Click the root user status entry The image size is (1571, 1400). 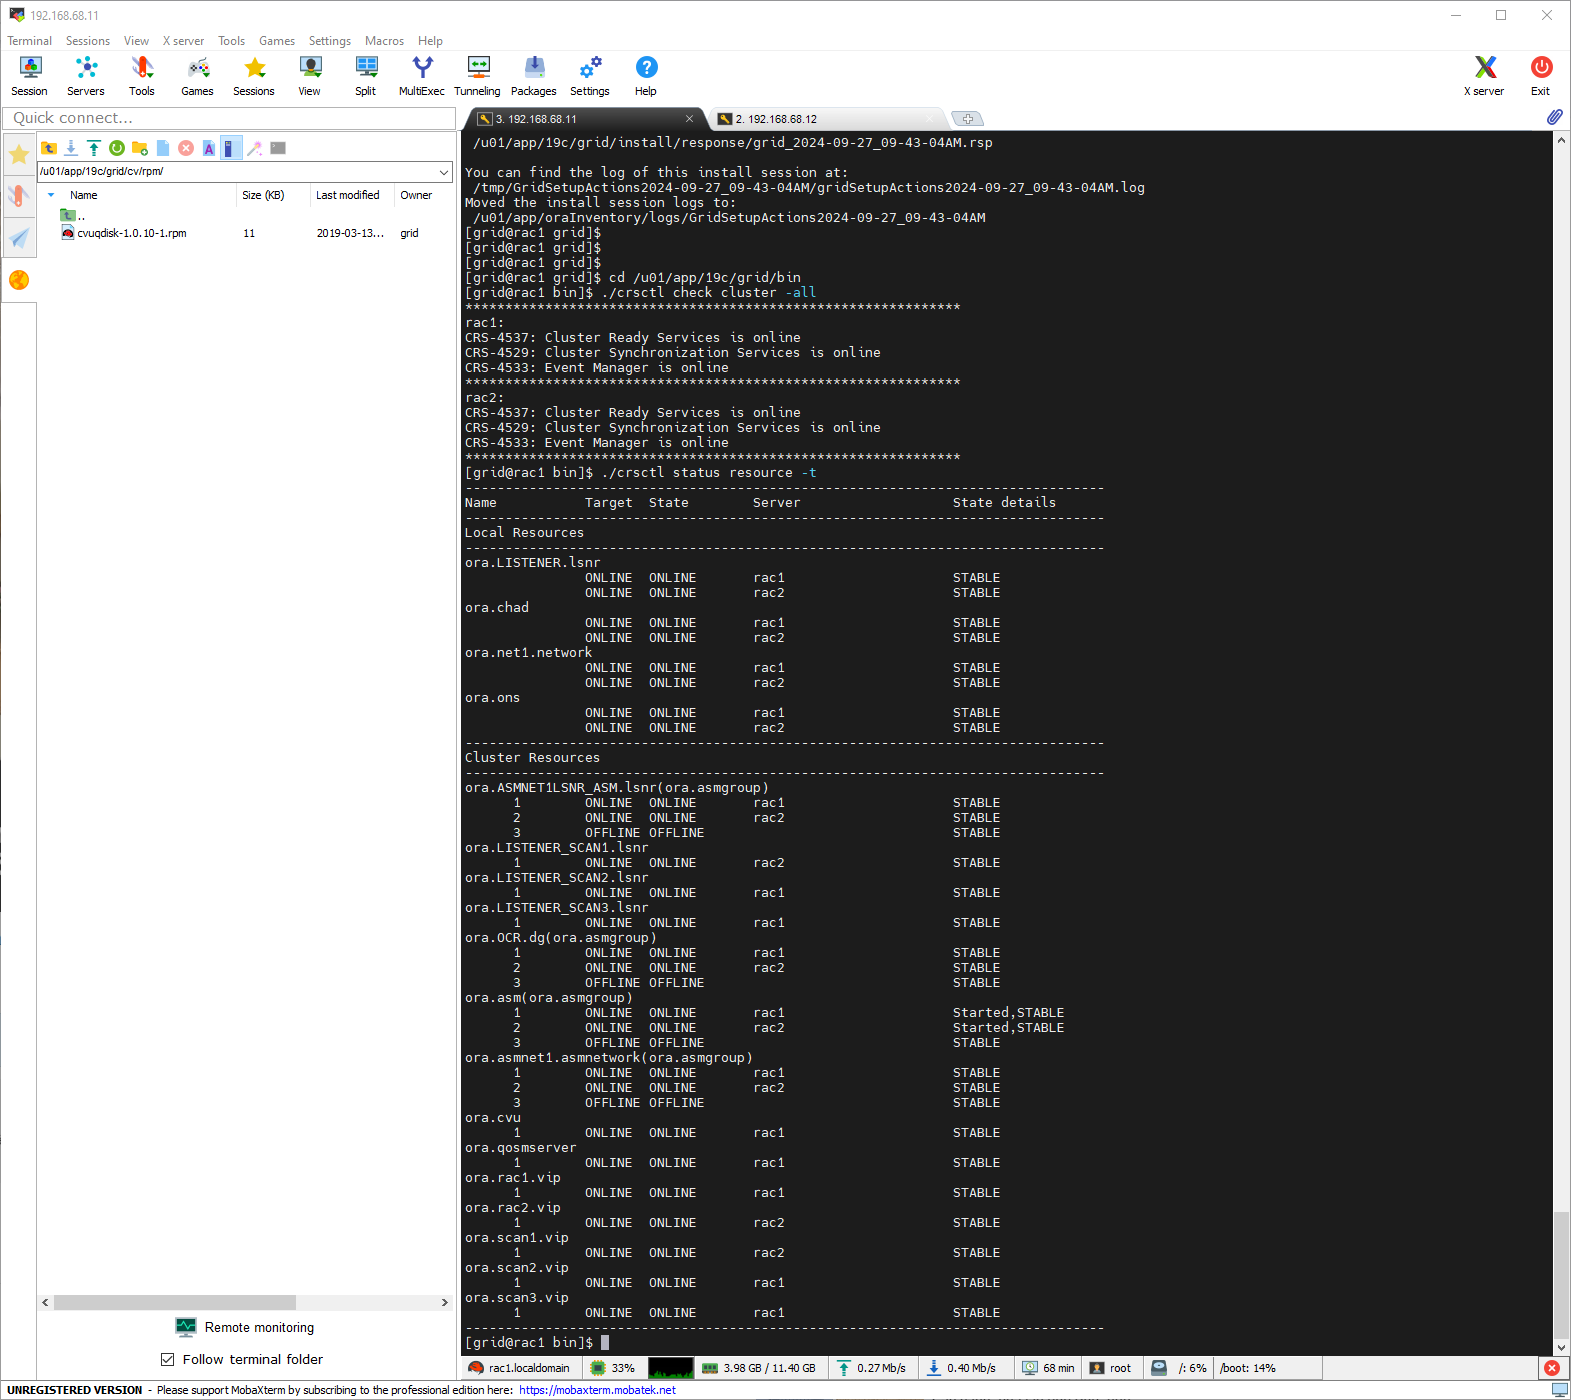click(x=1111, y=1368)
